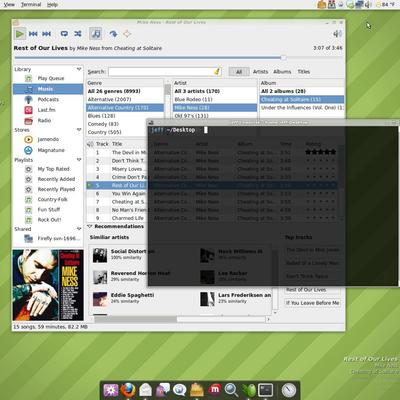Select Blue Rodeo in the Artist list

[x=215, y=99]
